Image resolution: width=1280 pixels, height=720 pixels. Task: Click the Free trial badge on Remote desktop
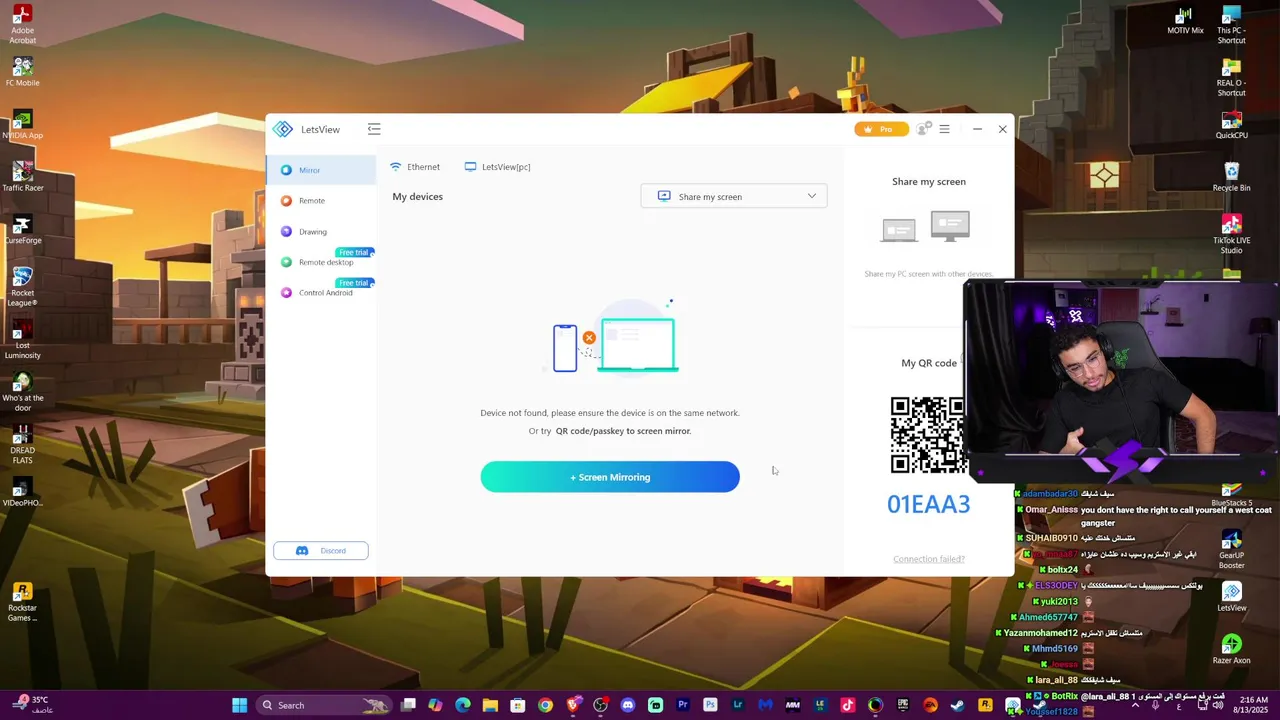[354, 252]
